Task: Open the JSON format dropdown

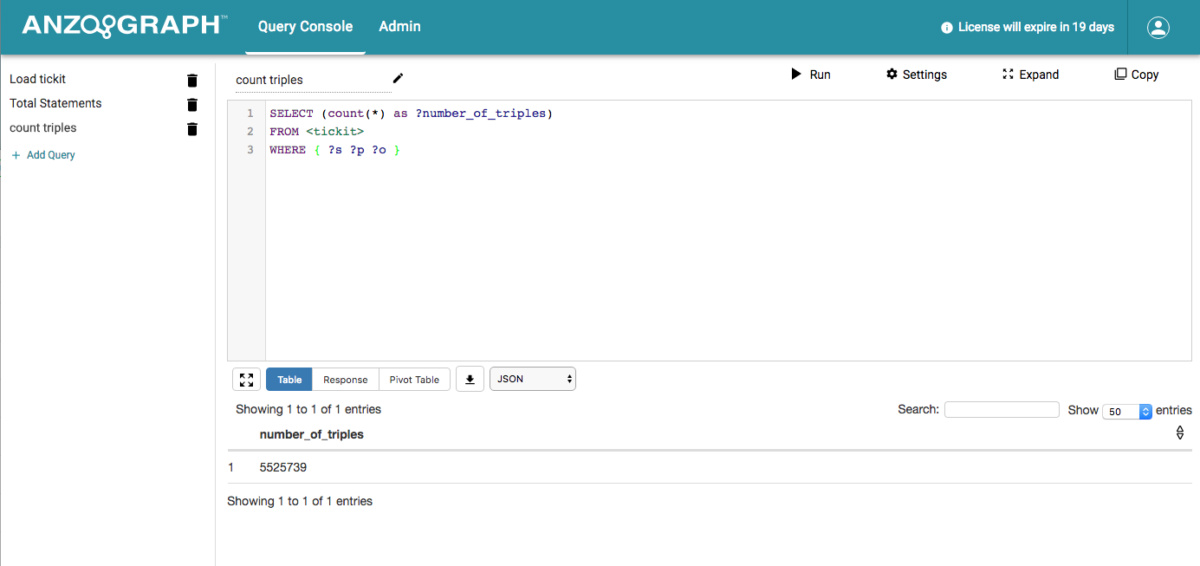Action: (533, 380)
